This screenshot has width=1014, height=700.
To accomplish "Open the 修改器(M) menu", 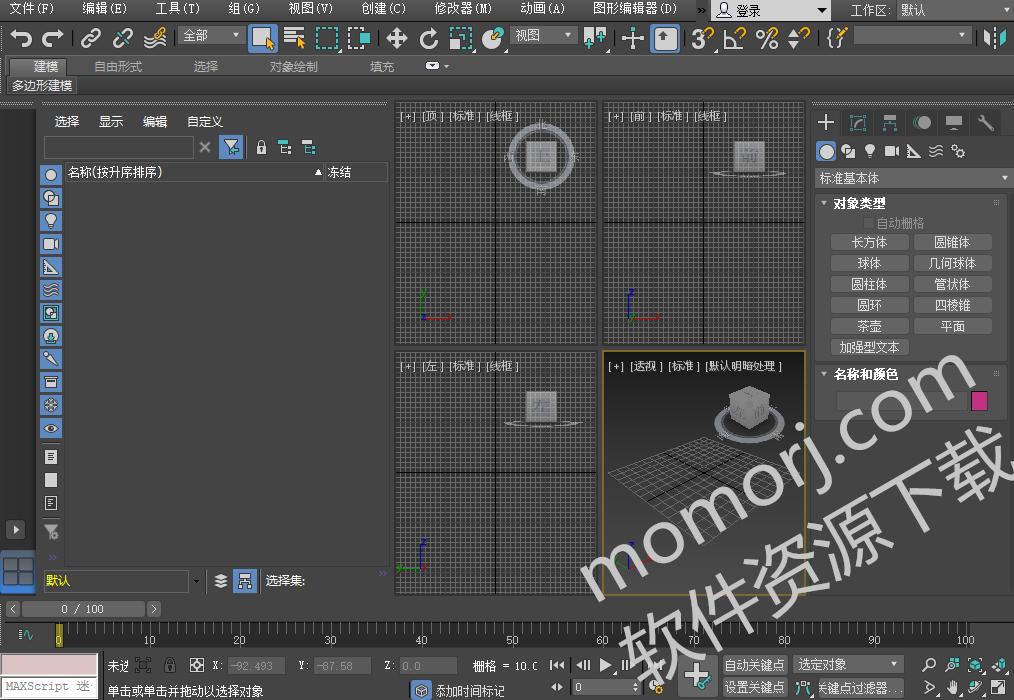I will tap(463, 9).
